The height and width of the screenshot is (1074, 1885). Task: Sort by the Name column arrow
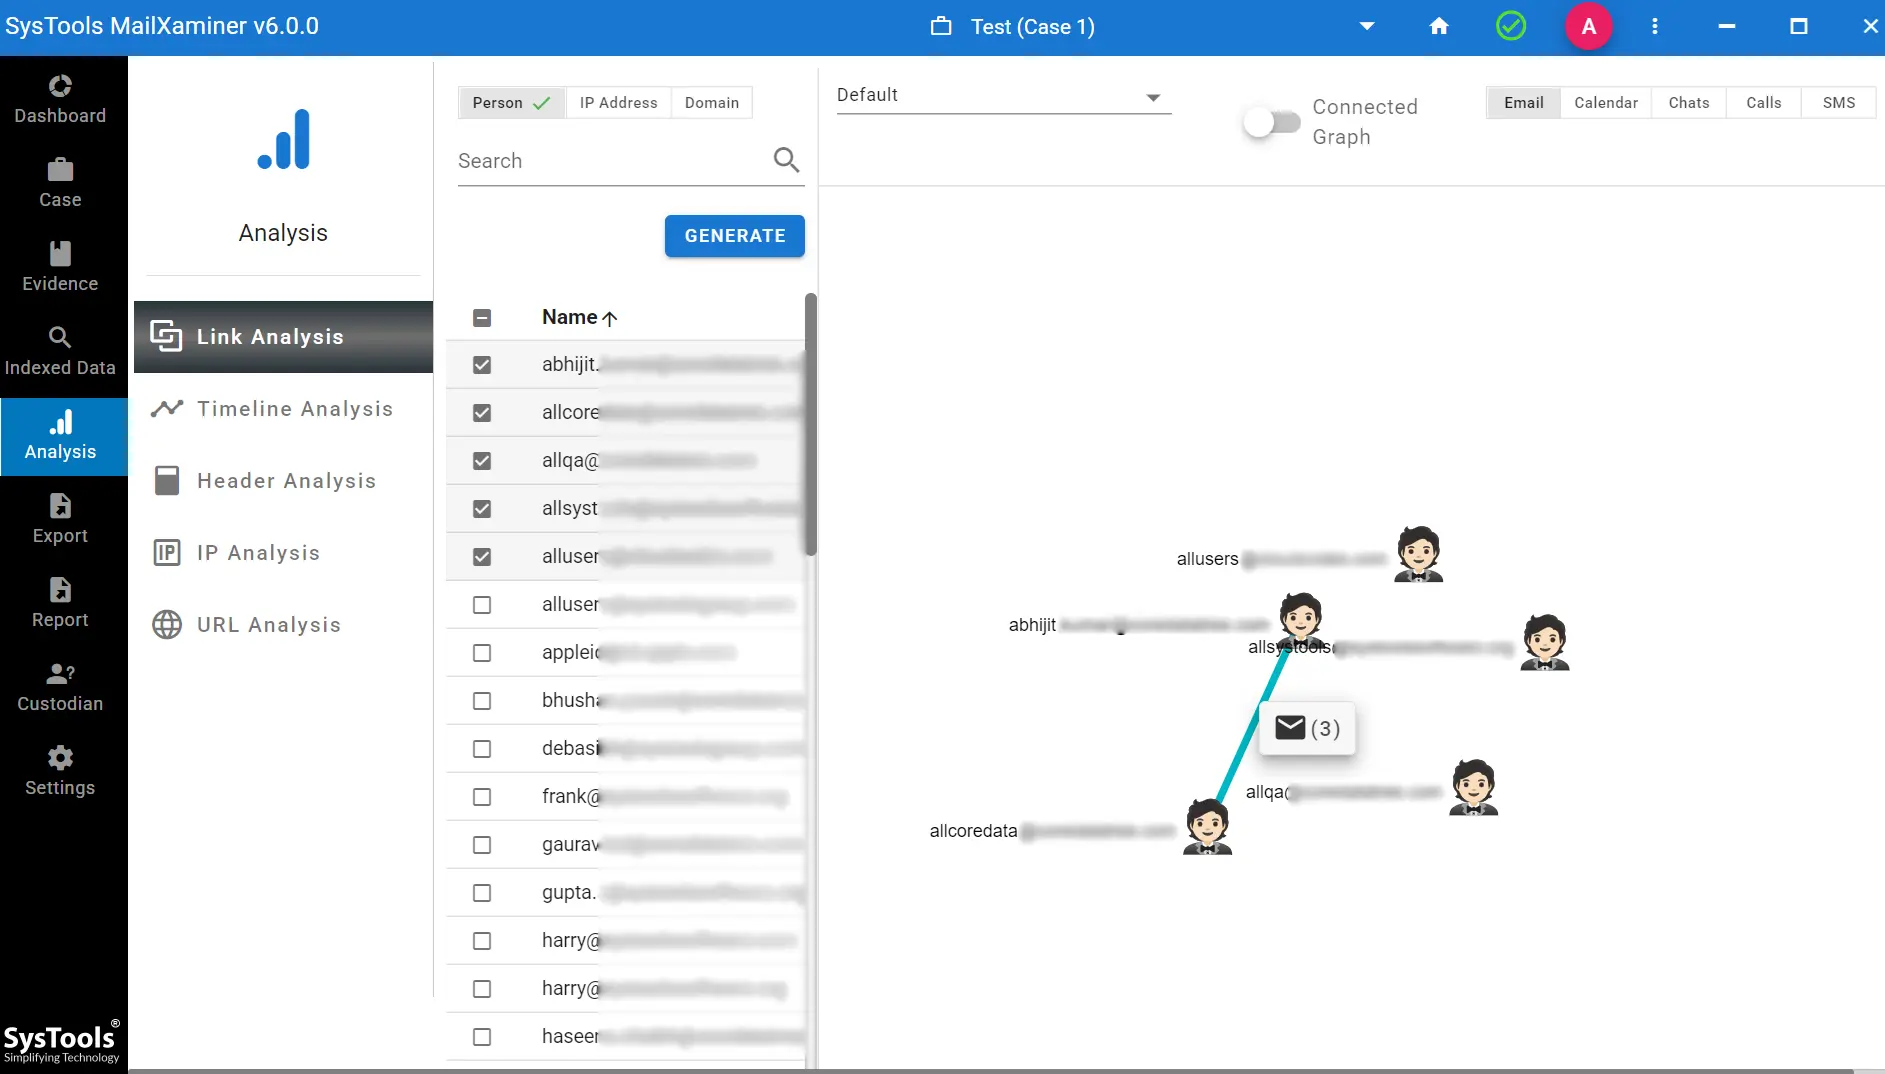tap(610, 318)
